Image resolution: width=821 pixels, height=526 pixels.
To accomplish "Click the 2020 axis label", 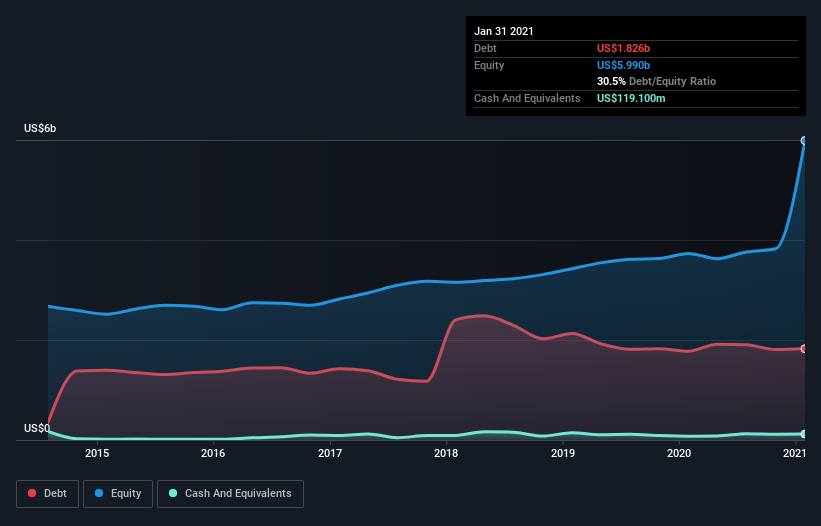I will (679, 453).
